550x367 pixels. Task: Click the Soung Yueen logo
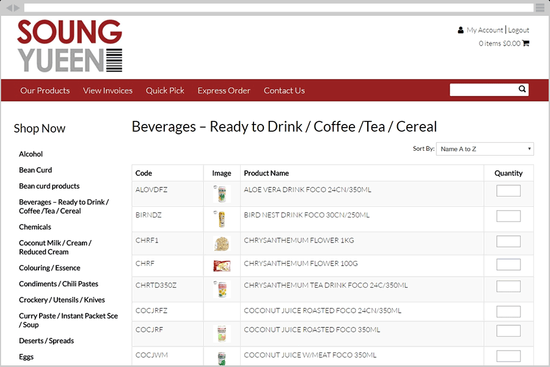(70, 46)
